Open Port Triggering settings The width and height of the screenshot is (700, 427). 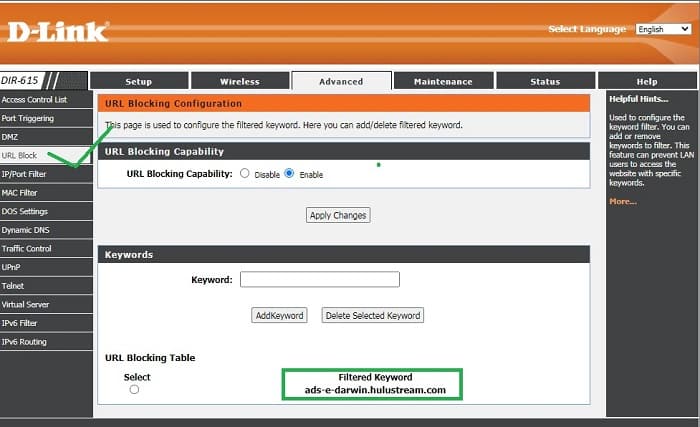tap(46, 118)
